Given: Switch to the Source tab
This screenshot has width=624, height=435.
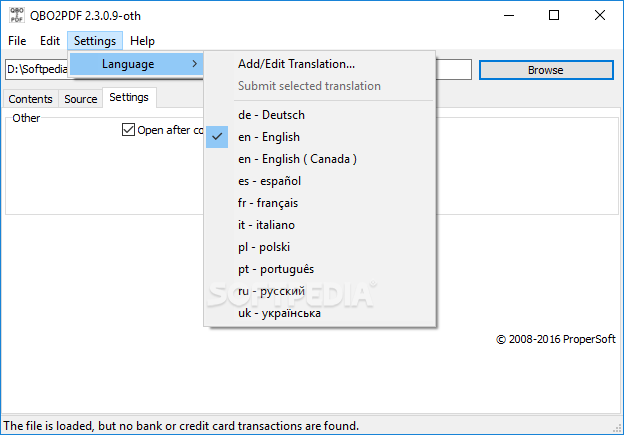Looking at the screenshot, I should pyautogui.click(x=81, y=99).
